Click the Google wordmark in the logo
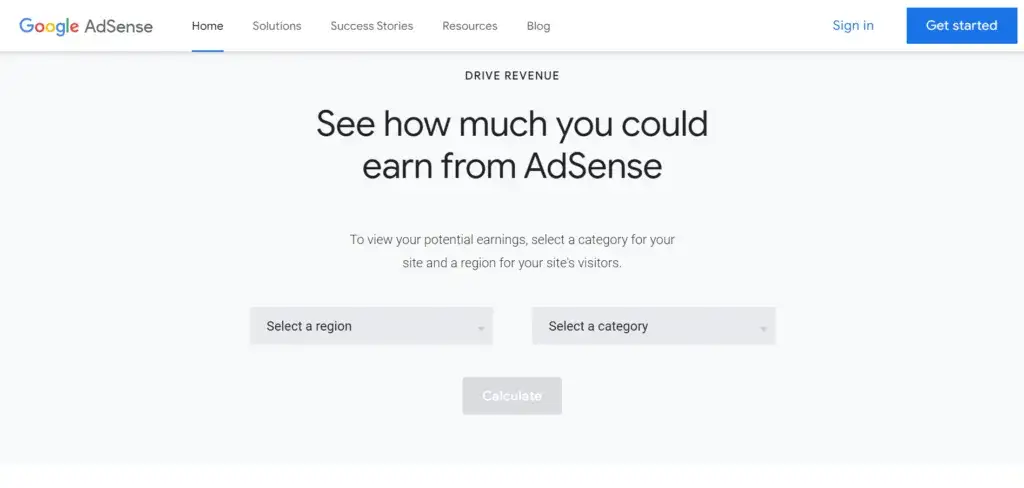This screenshot has height=488, width=1024. 49,26
